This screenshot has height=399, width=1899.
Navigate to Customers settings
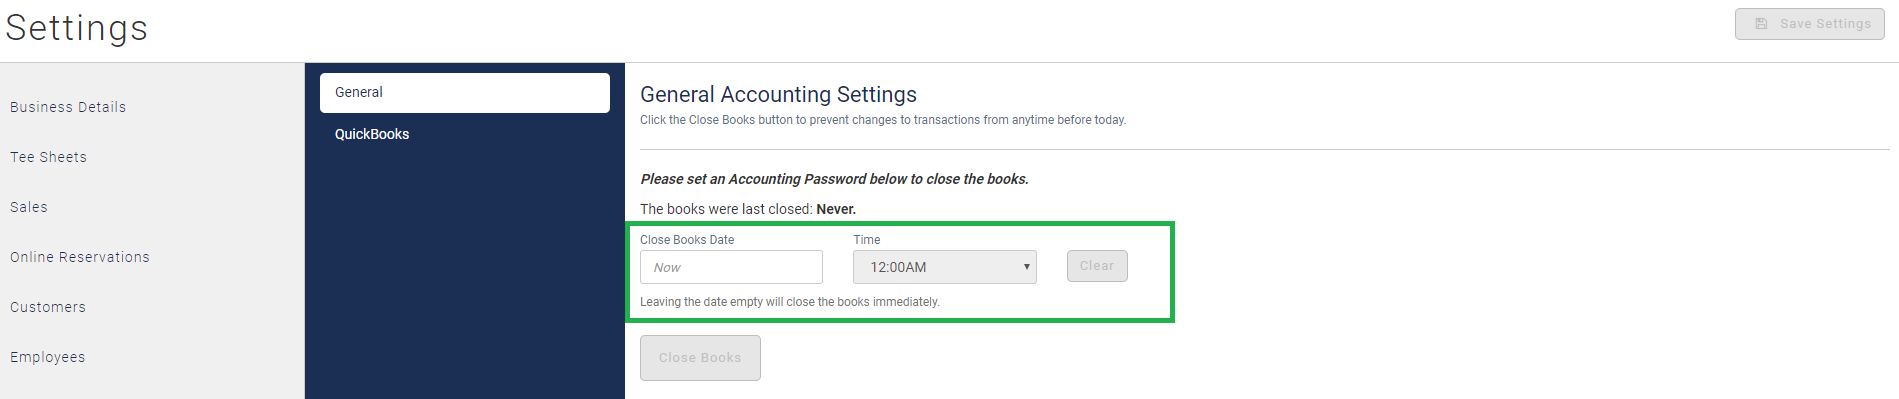click(48, 307)
